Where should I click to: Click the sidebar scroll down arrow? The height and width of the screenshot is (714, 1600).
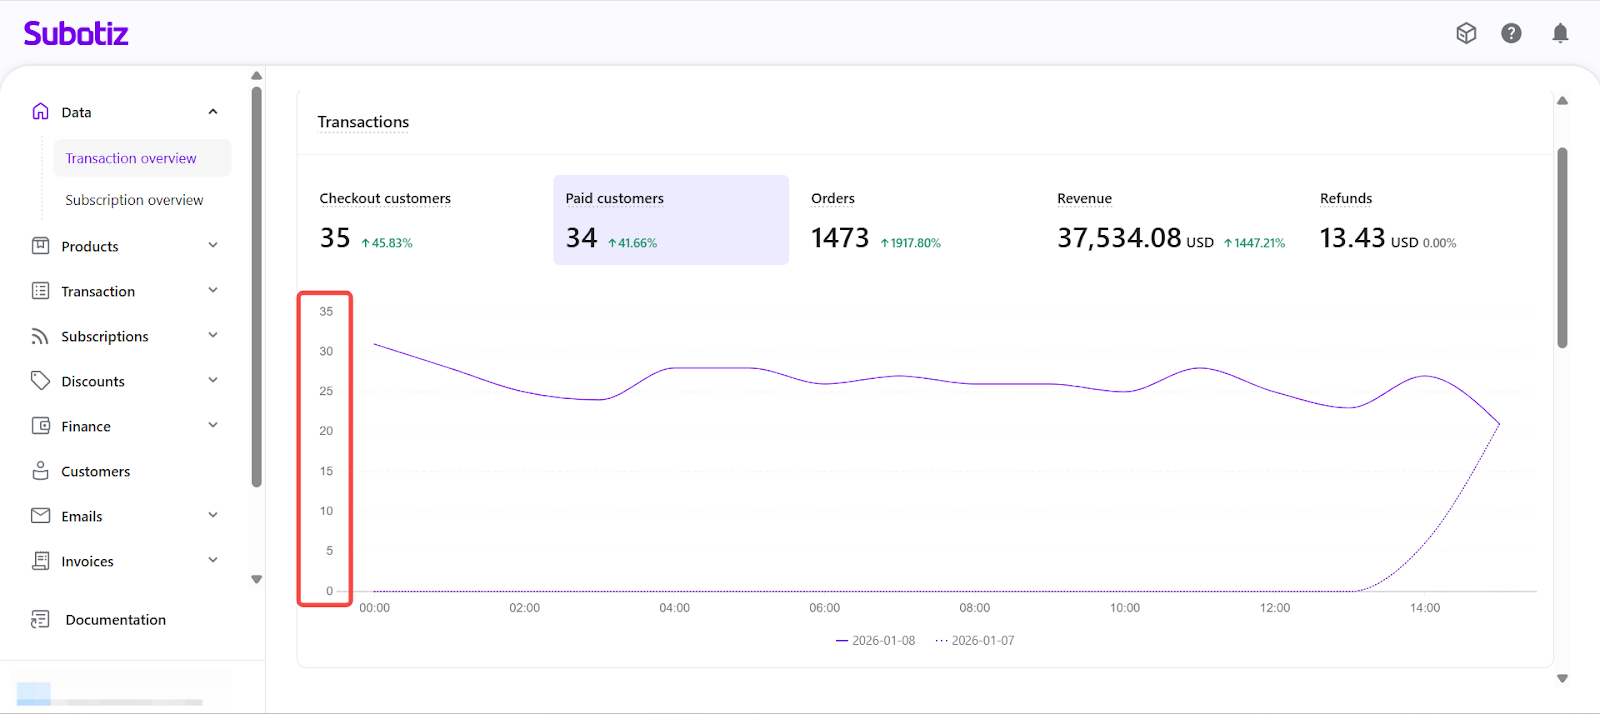(257, 579)
